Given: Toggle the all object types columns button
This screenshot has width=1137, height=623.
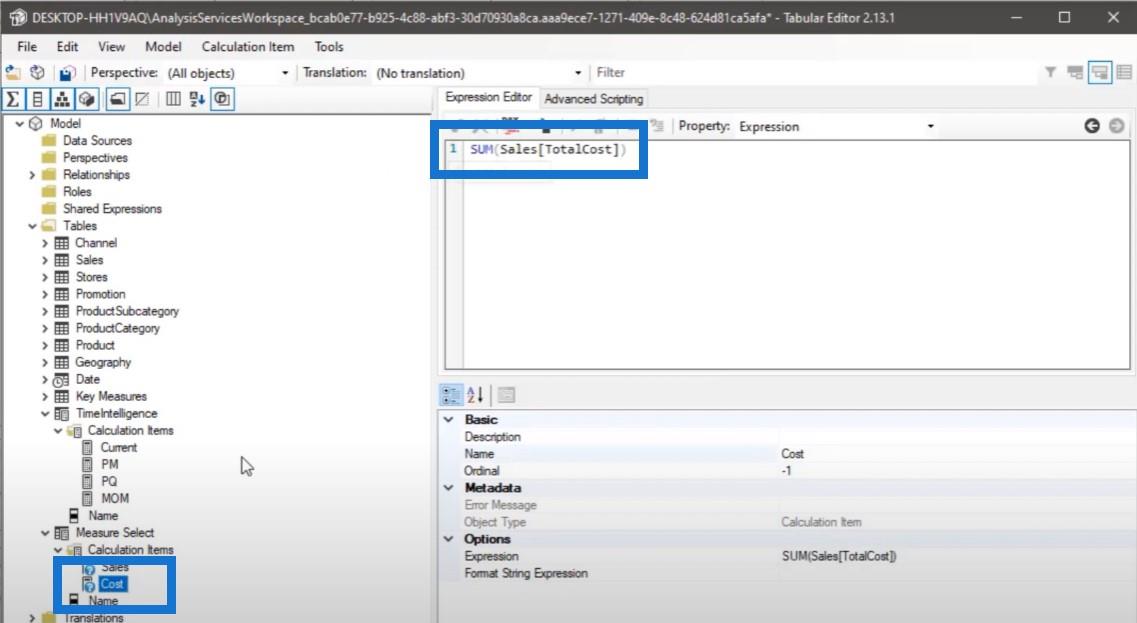Looking at the screenshot, I should (x=173, y=99).
